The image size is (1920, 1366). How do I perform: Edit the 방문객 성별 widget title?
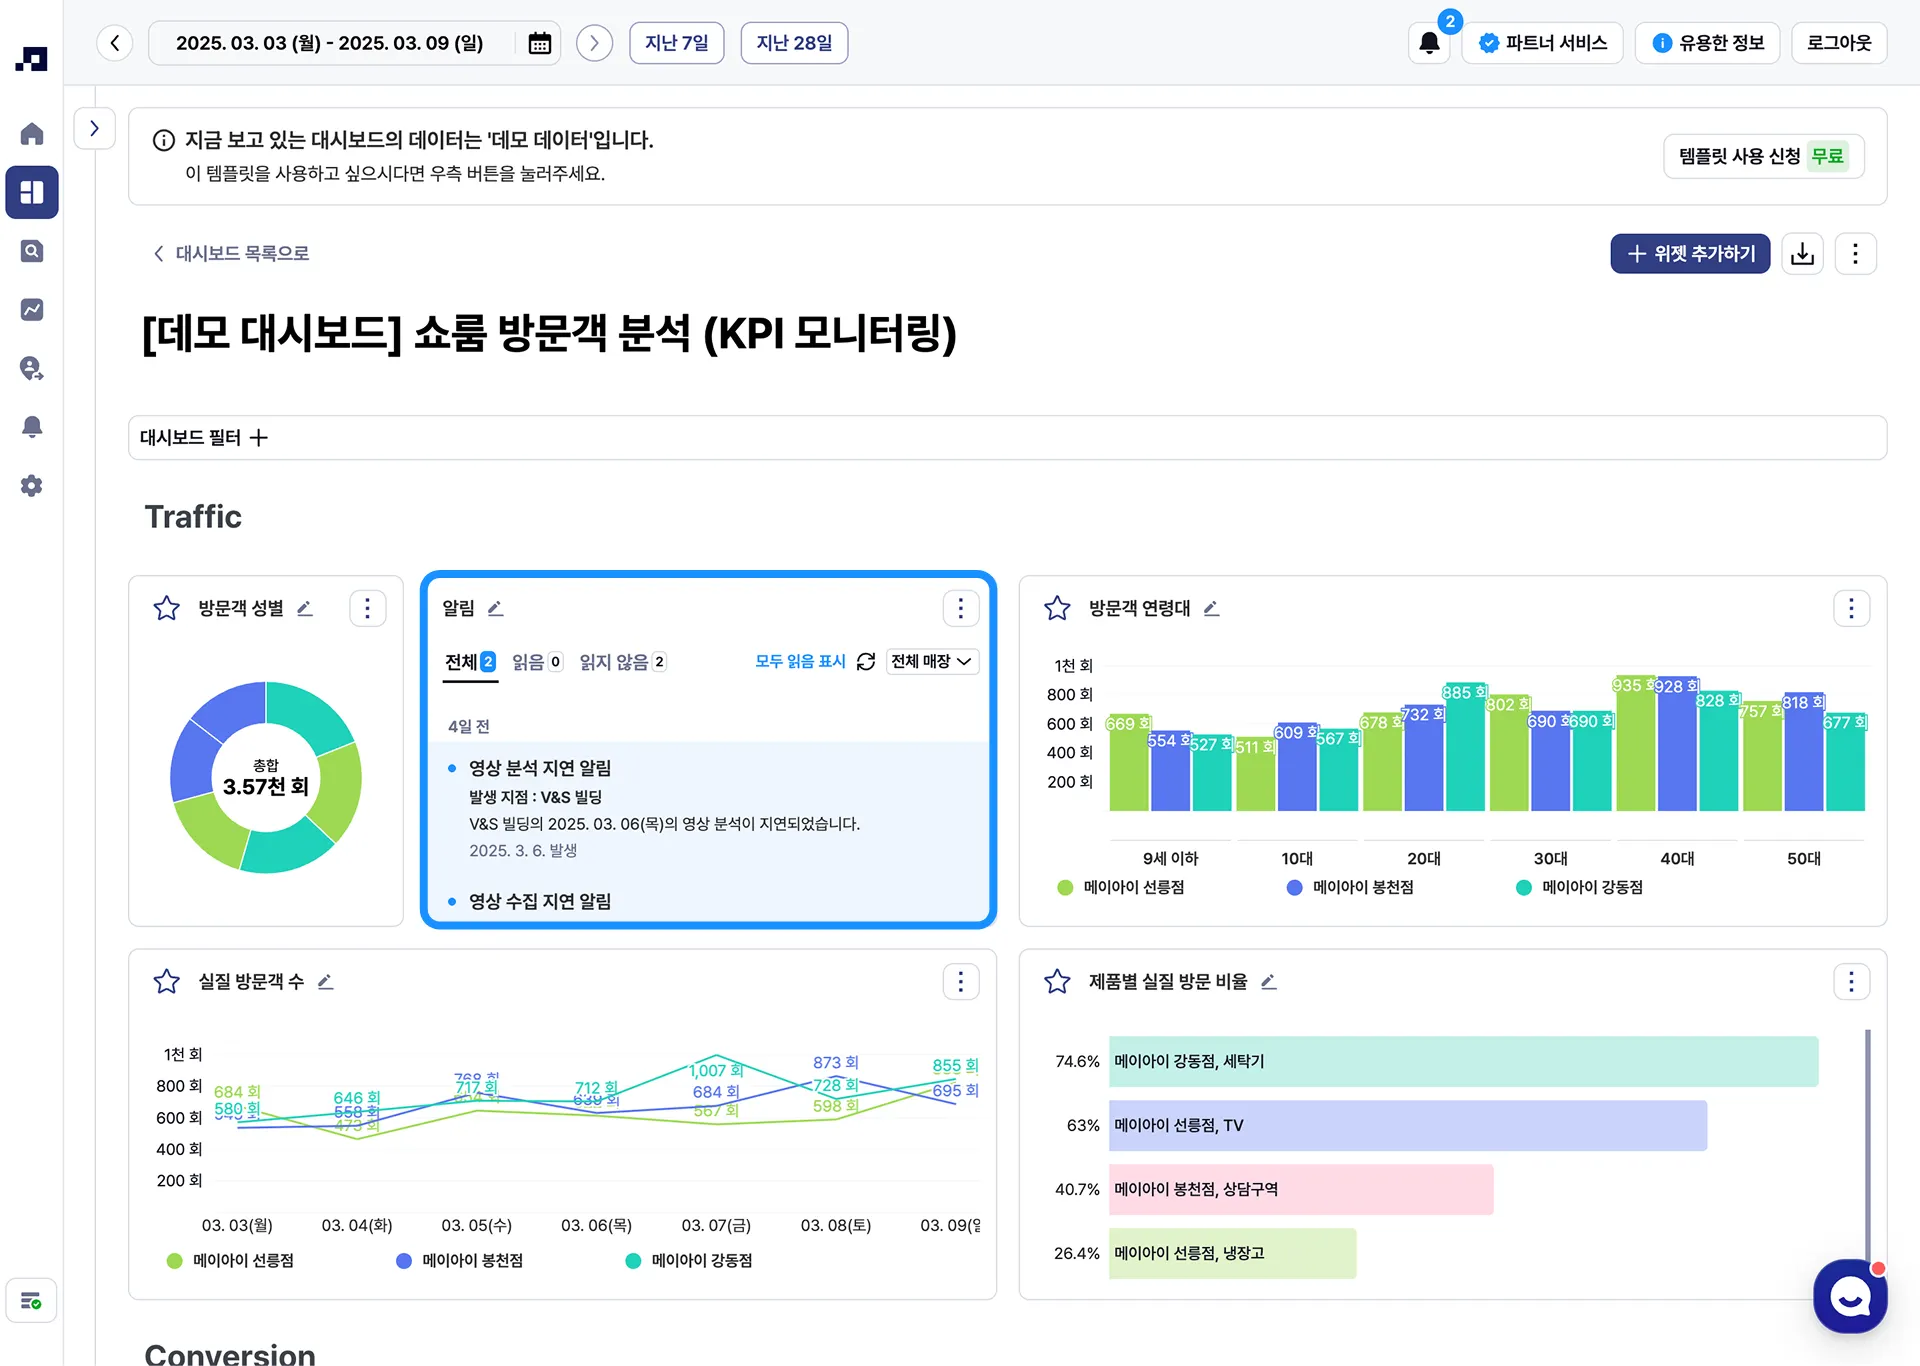click(x=305, y=608)
